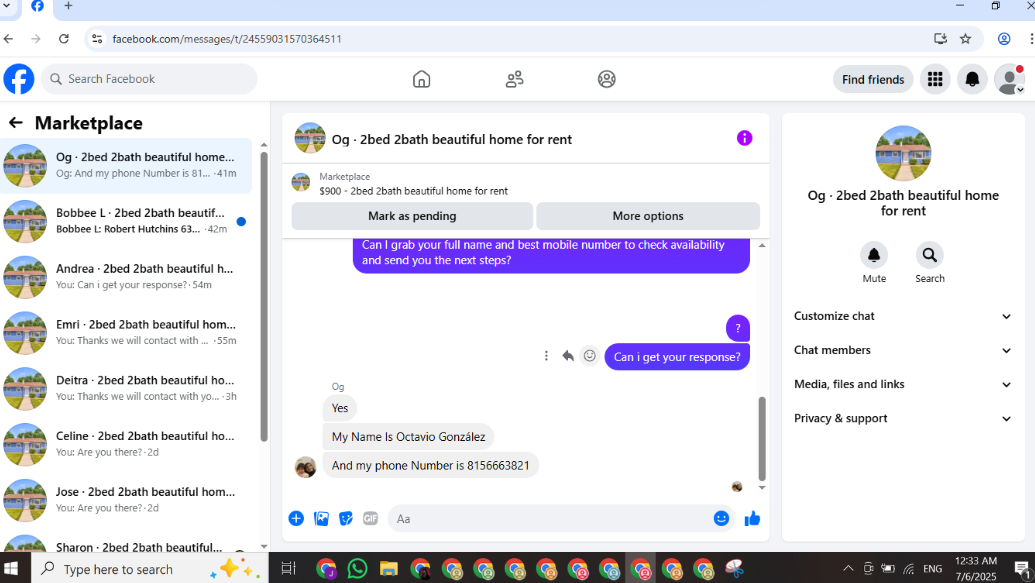Focus Windows 'Type here to search' box
The height and width of the screenshot is (583, 1035).
click(x=148, y=568)
